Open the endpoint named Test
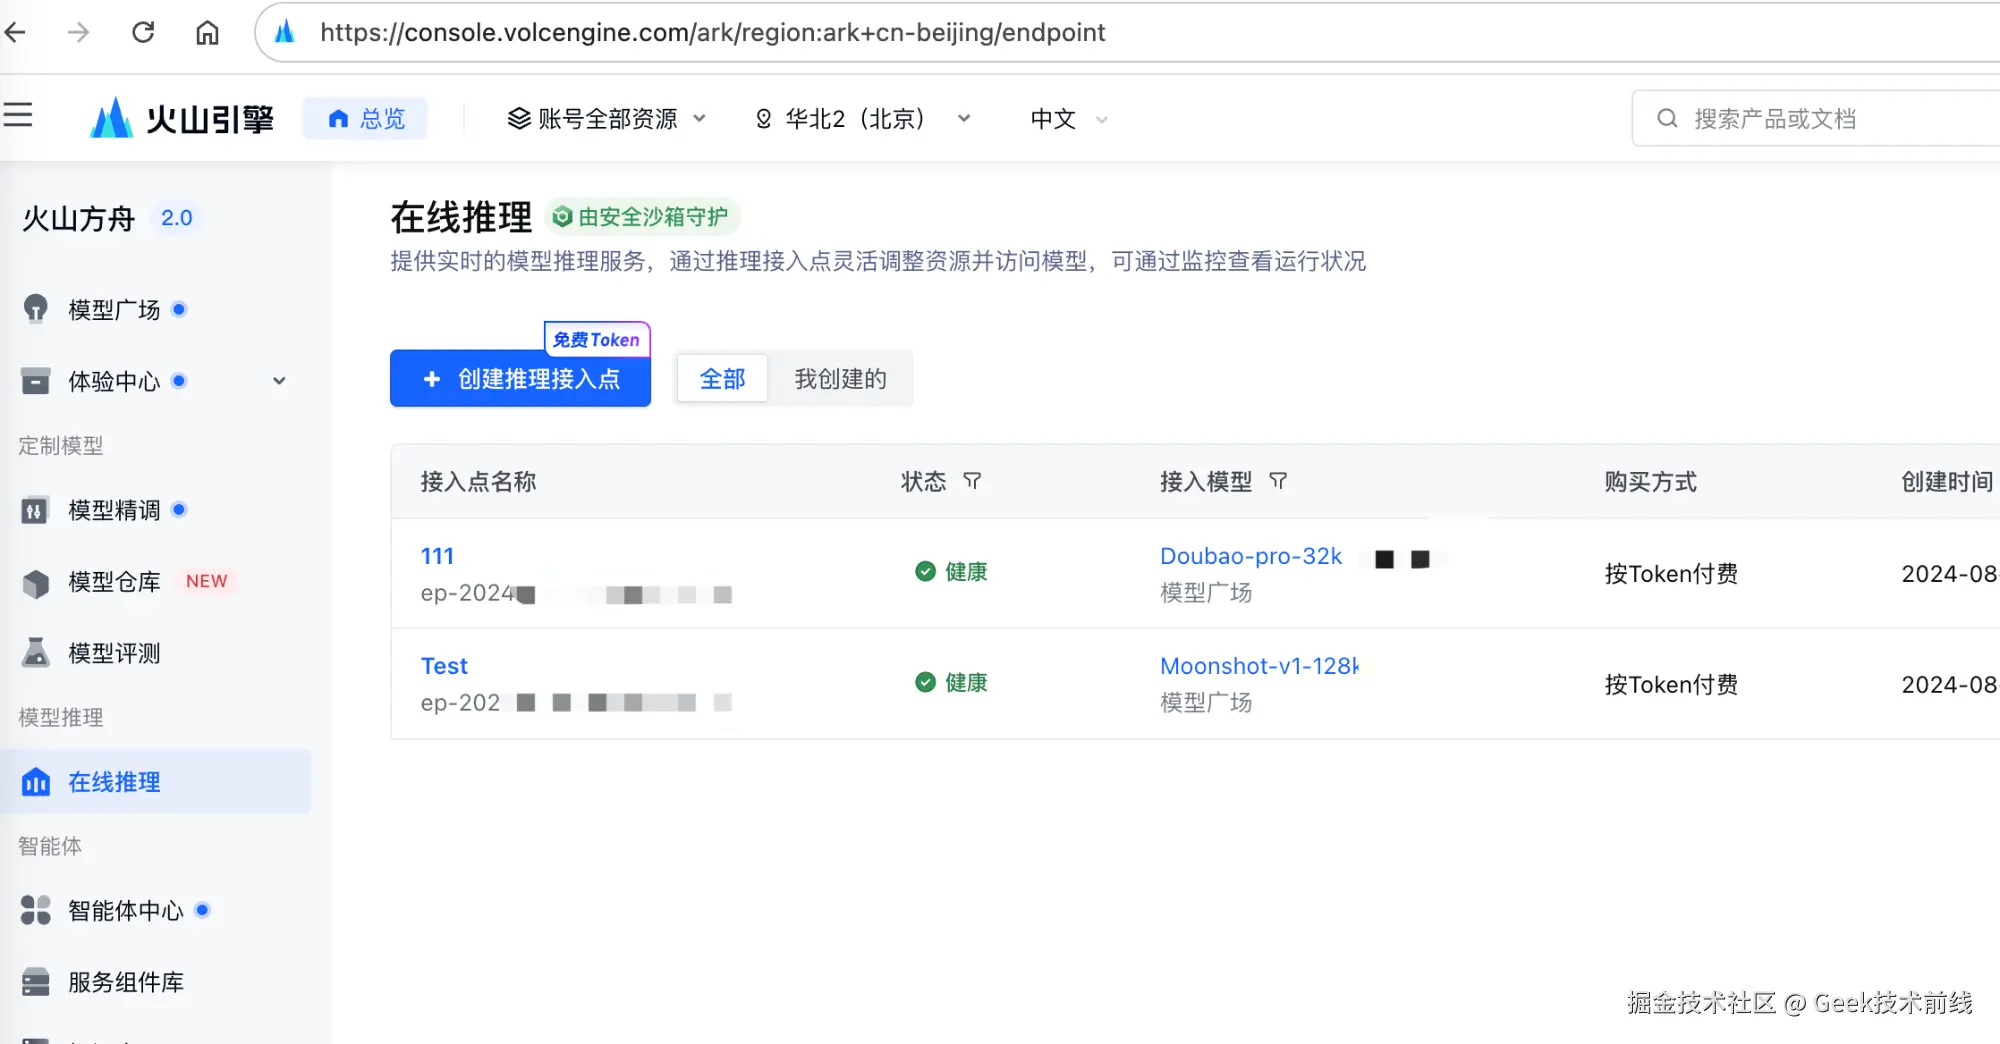The width and height of the screenshot is (2000, 1044). [444, 666]
